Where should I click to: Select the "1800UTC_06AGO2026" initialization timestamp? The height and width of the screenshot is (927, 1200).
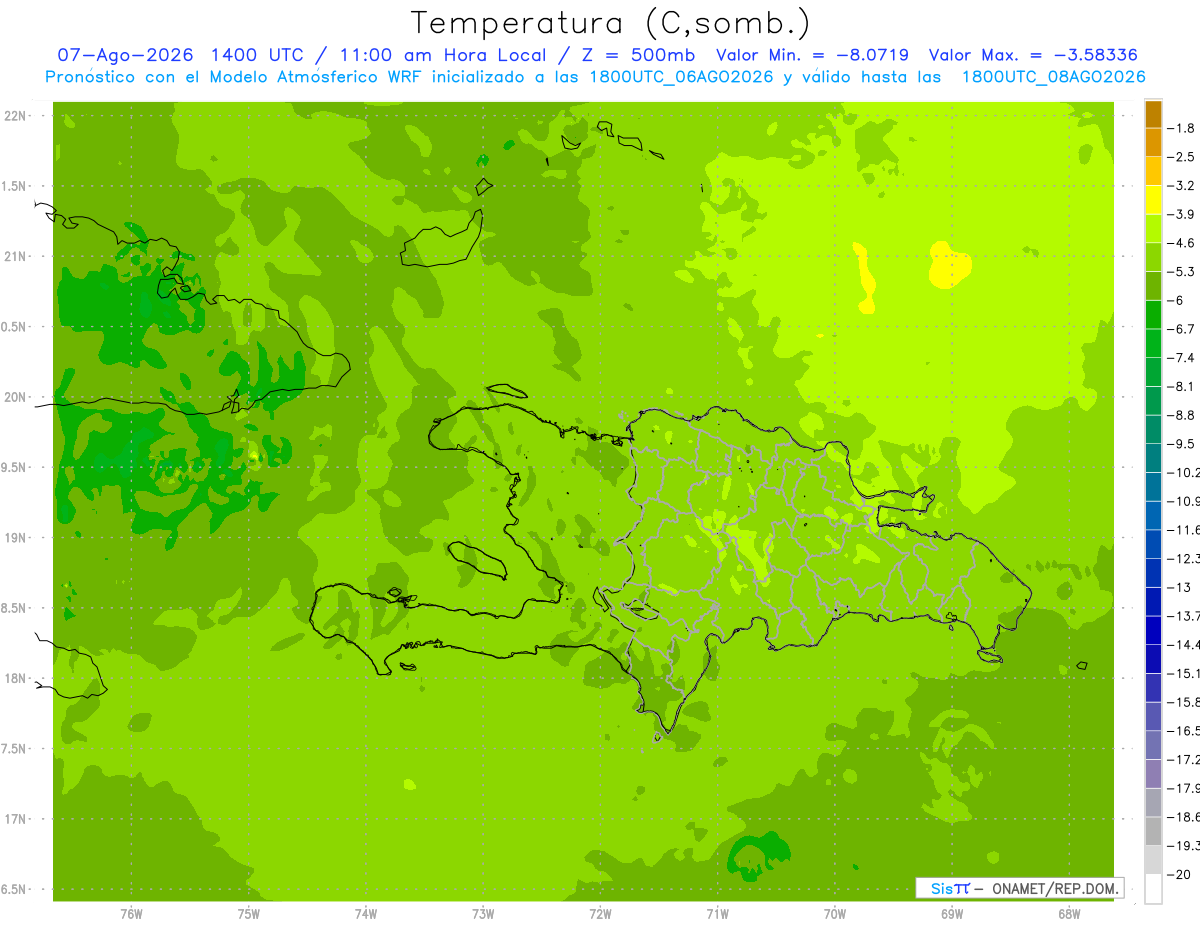coord(680,77)
